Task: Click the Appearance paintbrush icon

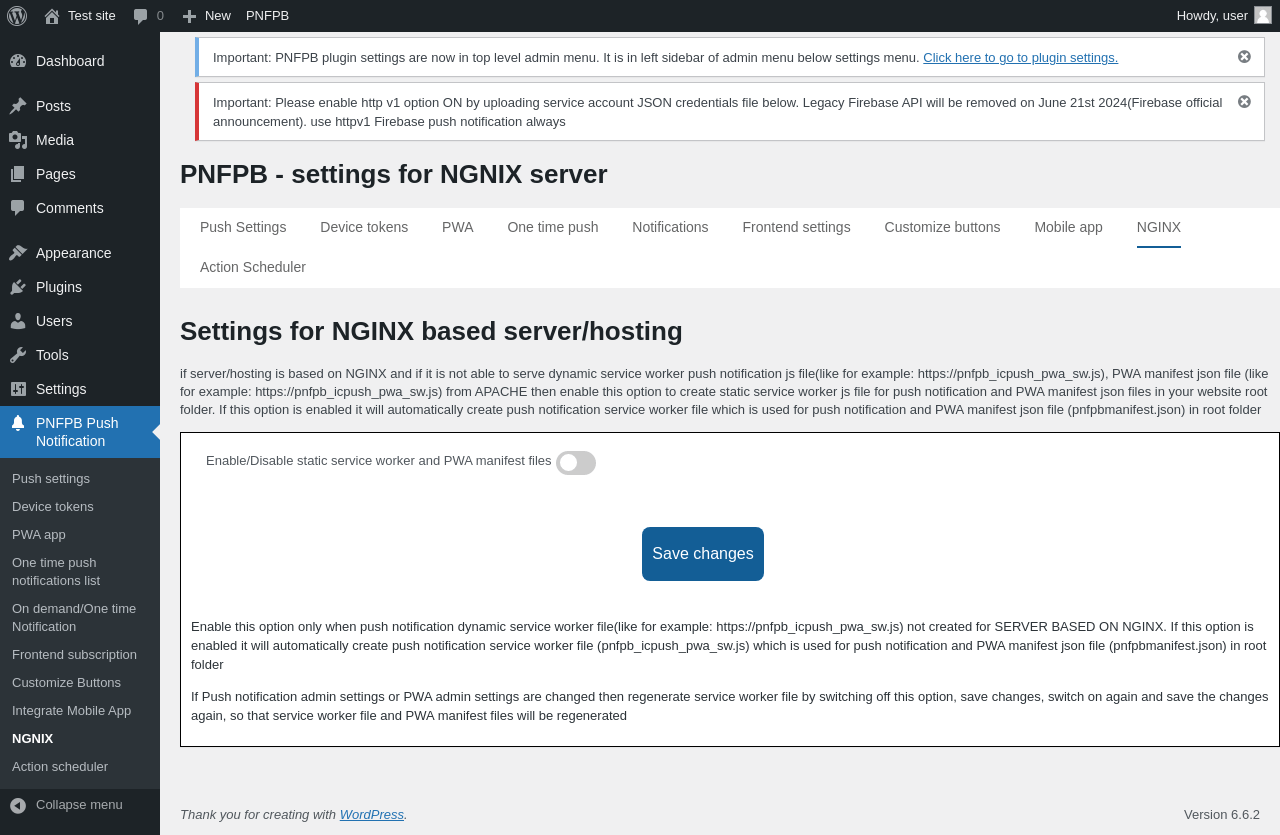Action: point(18,253)
